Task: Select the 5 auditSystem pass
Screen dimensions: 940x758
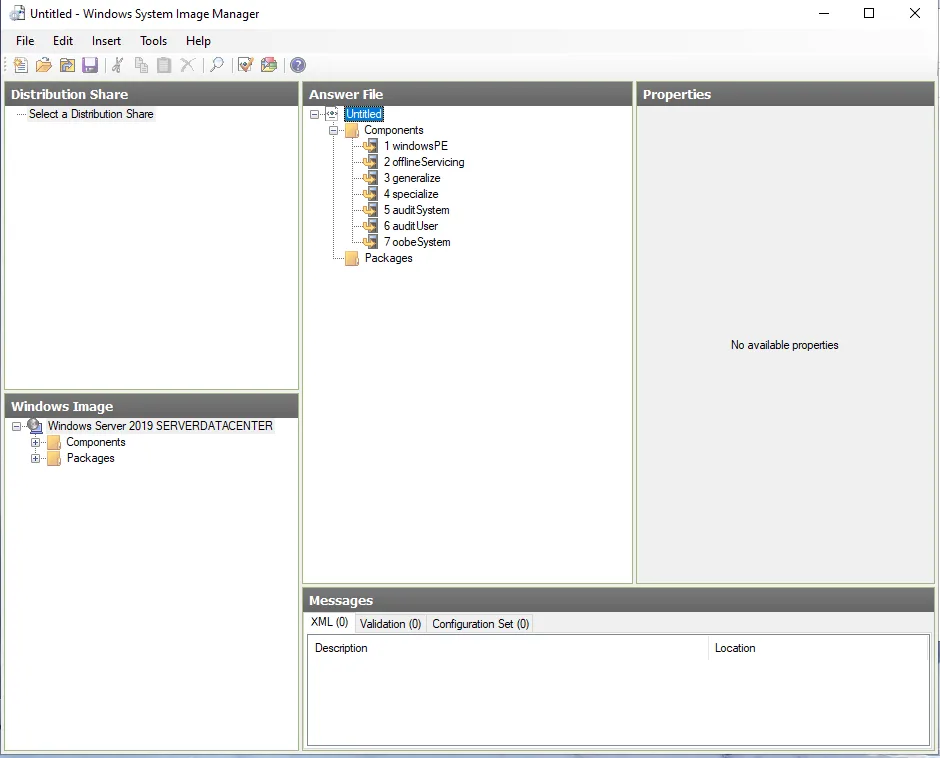Action: [417, 210]
